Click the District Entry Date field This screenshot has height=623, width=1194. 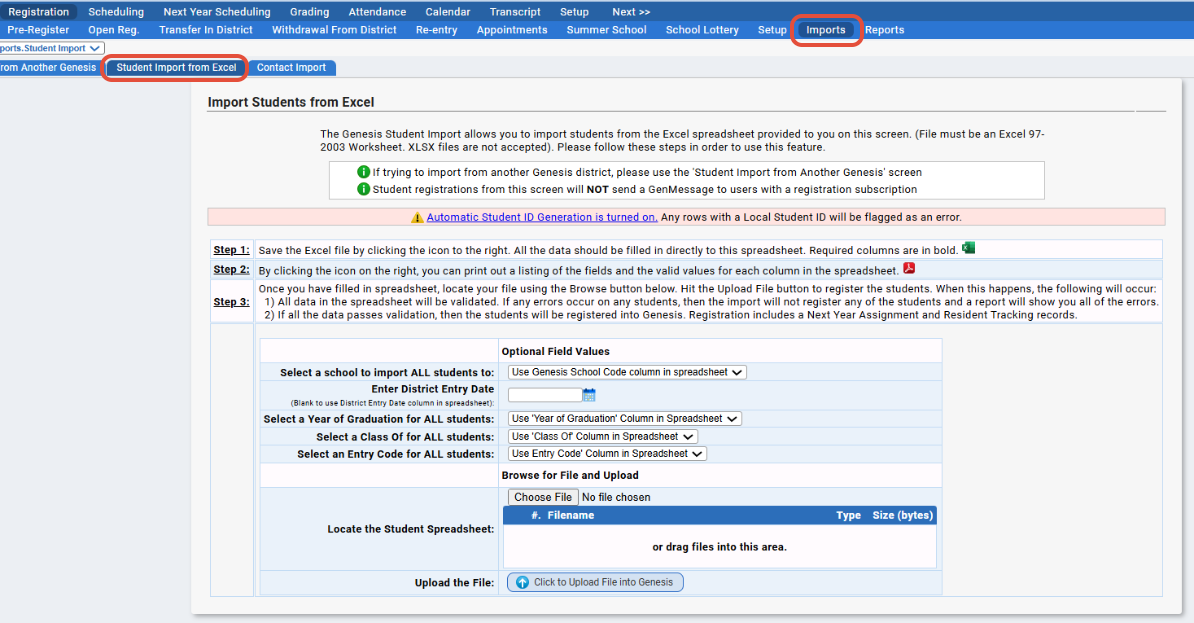545,395
